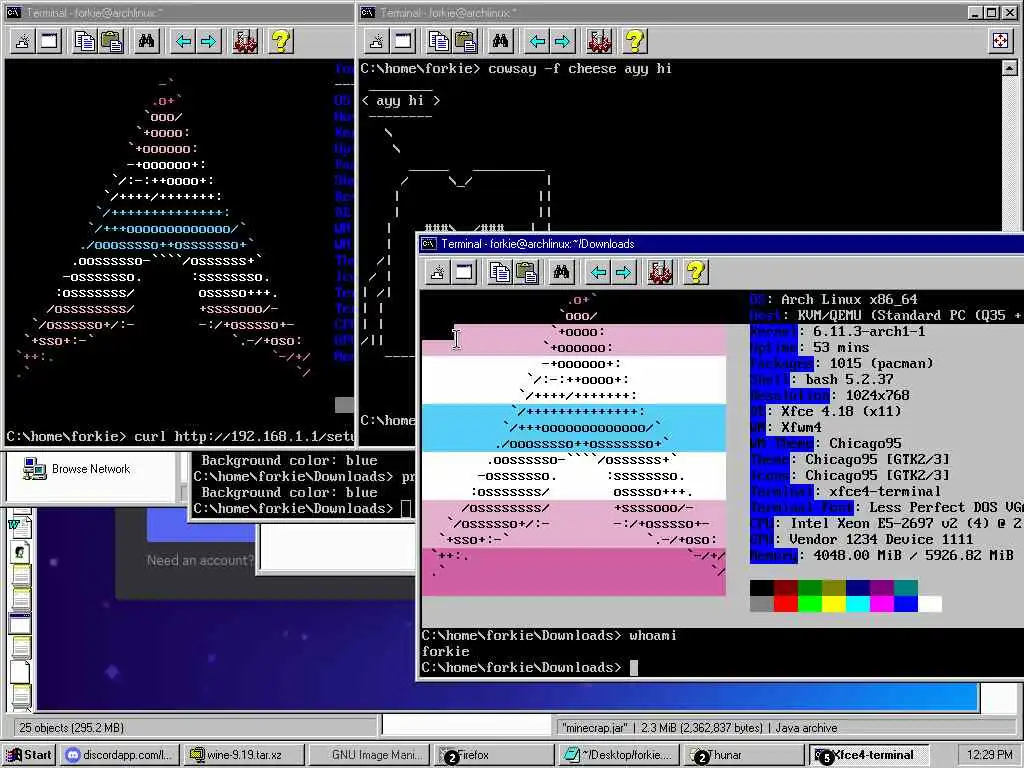
Task: Open preferences icon in the left neofetch terminal
Action: click(x=245, y=41)
